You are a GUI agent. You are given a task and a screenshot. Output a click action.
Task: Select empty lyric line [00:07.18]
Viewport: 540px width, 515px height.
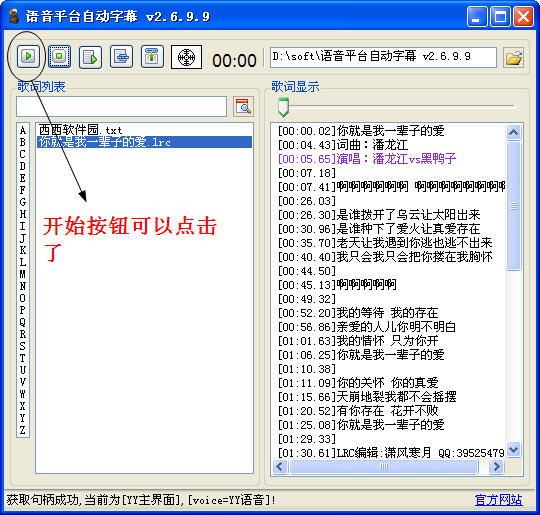point(307,173)
